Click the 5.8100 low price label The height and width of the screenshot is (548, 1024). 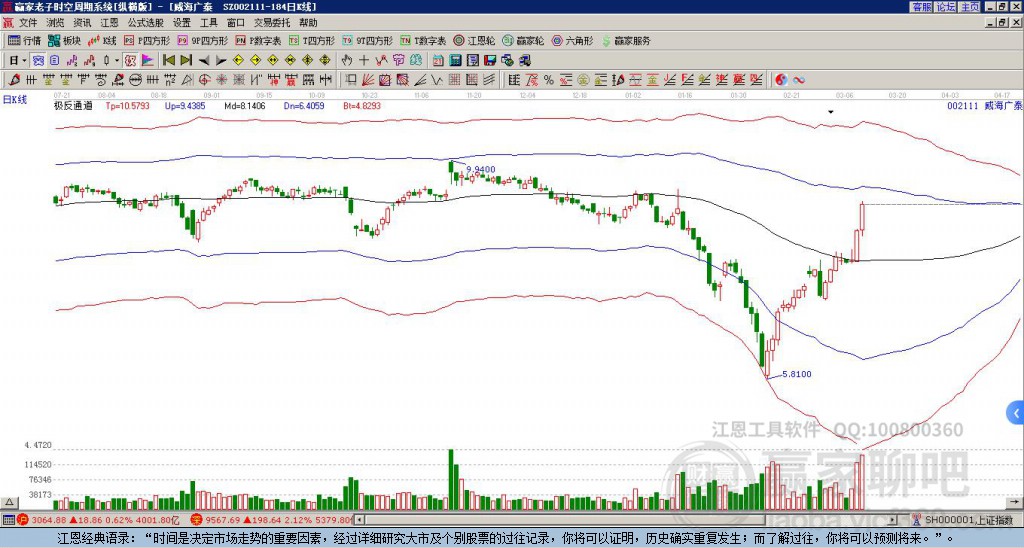(797, 374)
